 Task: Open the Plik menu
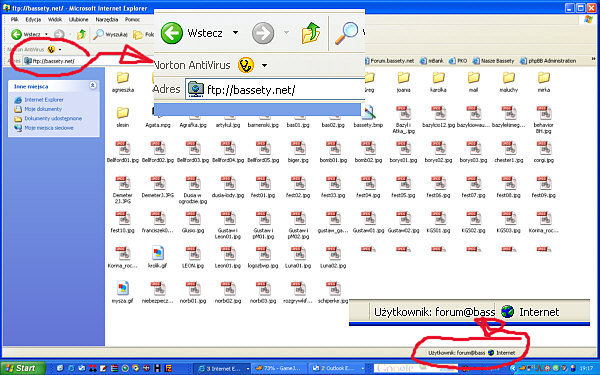[x=15, y=19]
